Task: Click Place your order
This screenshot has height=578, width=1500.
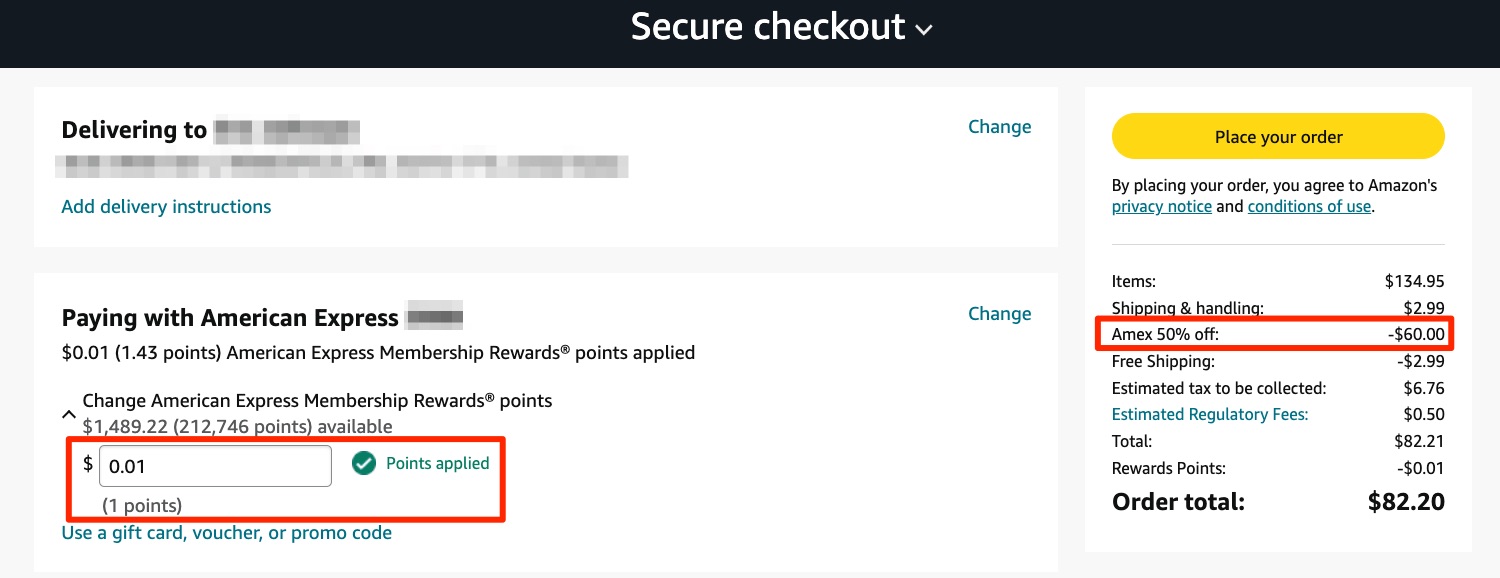Action: click(x=1277, y=136)
